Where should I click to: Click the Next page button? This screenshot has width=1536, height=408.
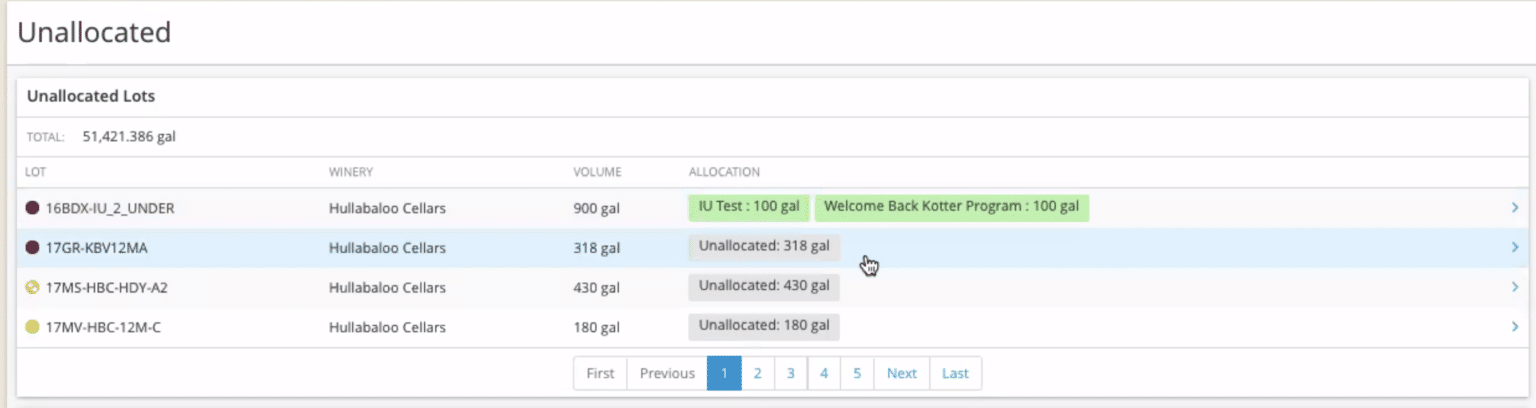[x=901, y=373]
